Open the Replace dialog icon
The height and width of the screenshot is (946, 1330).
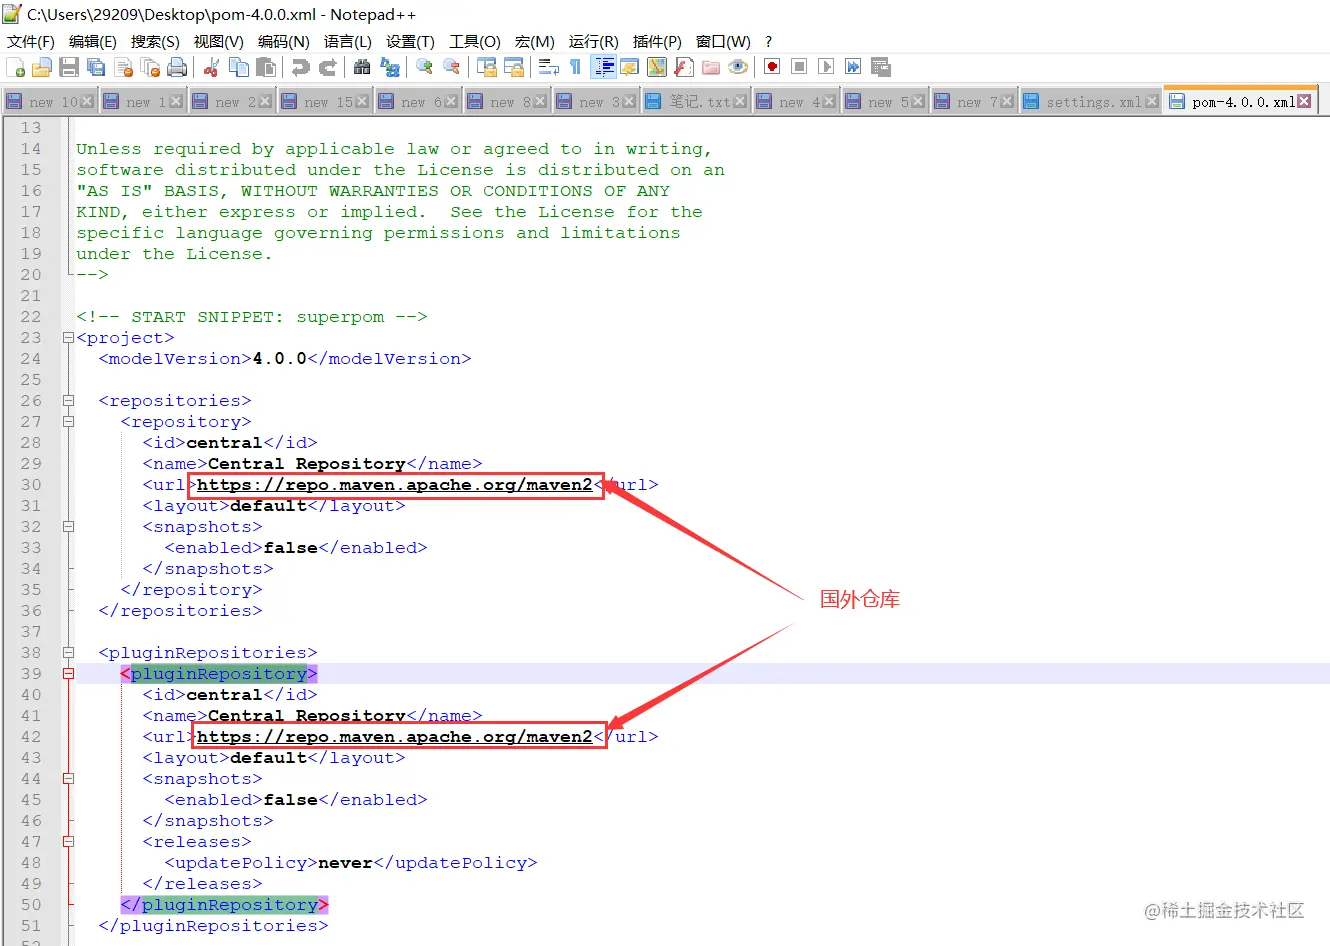[x=390, y=67]
